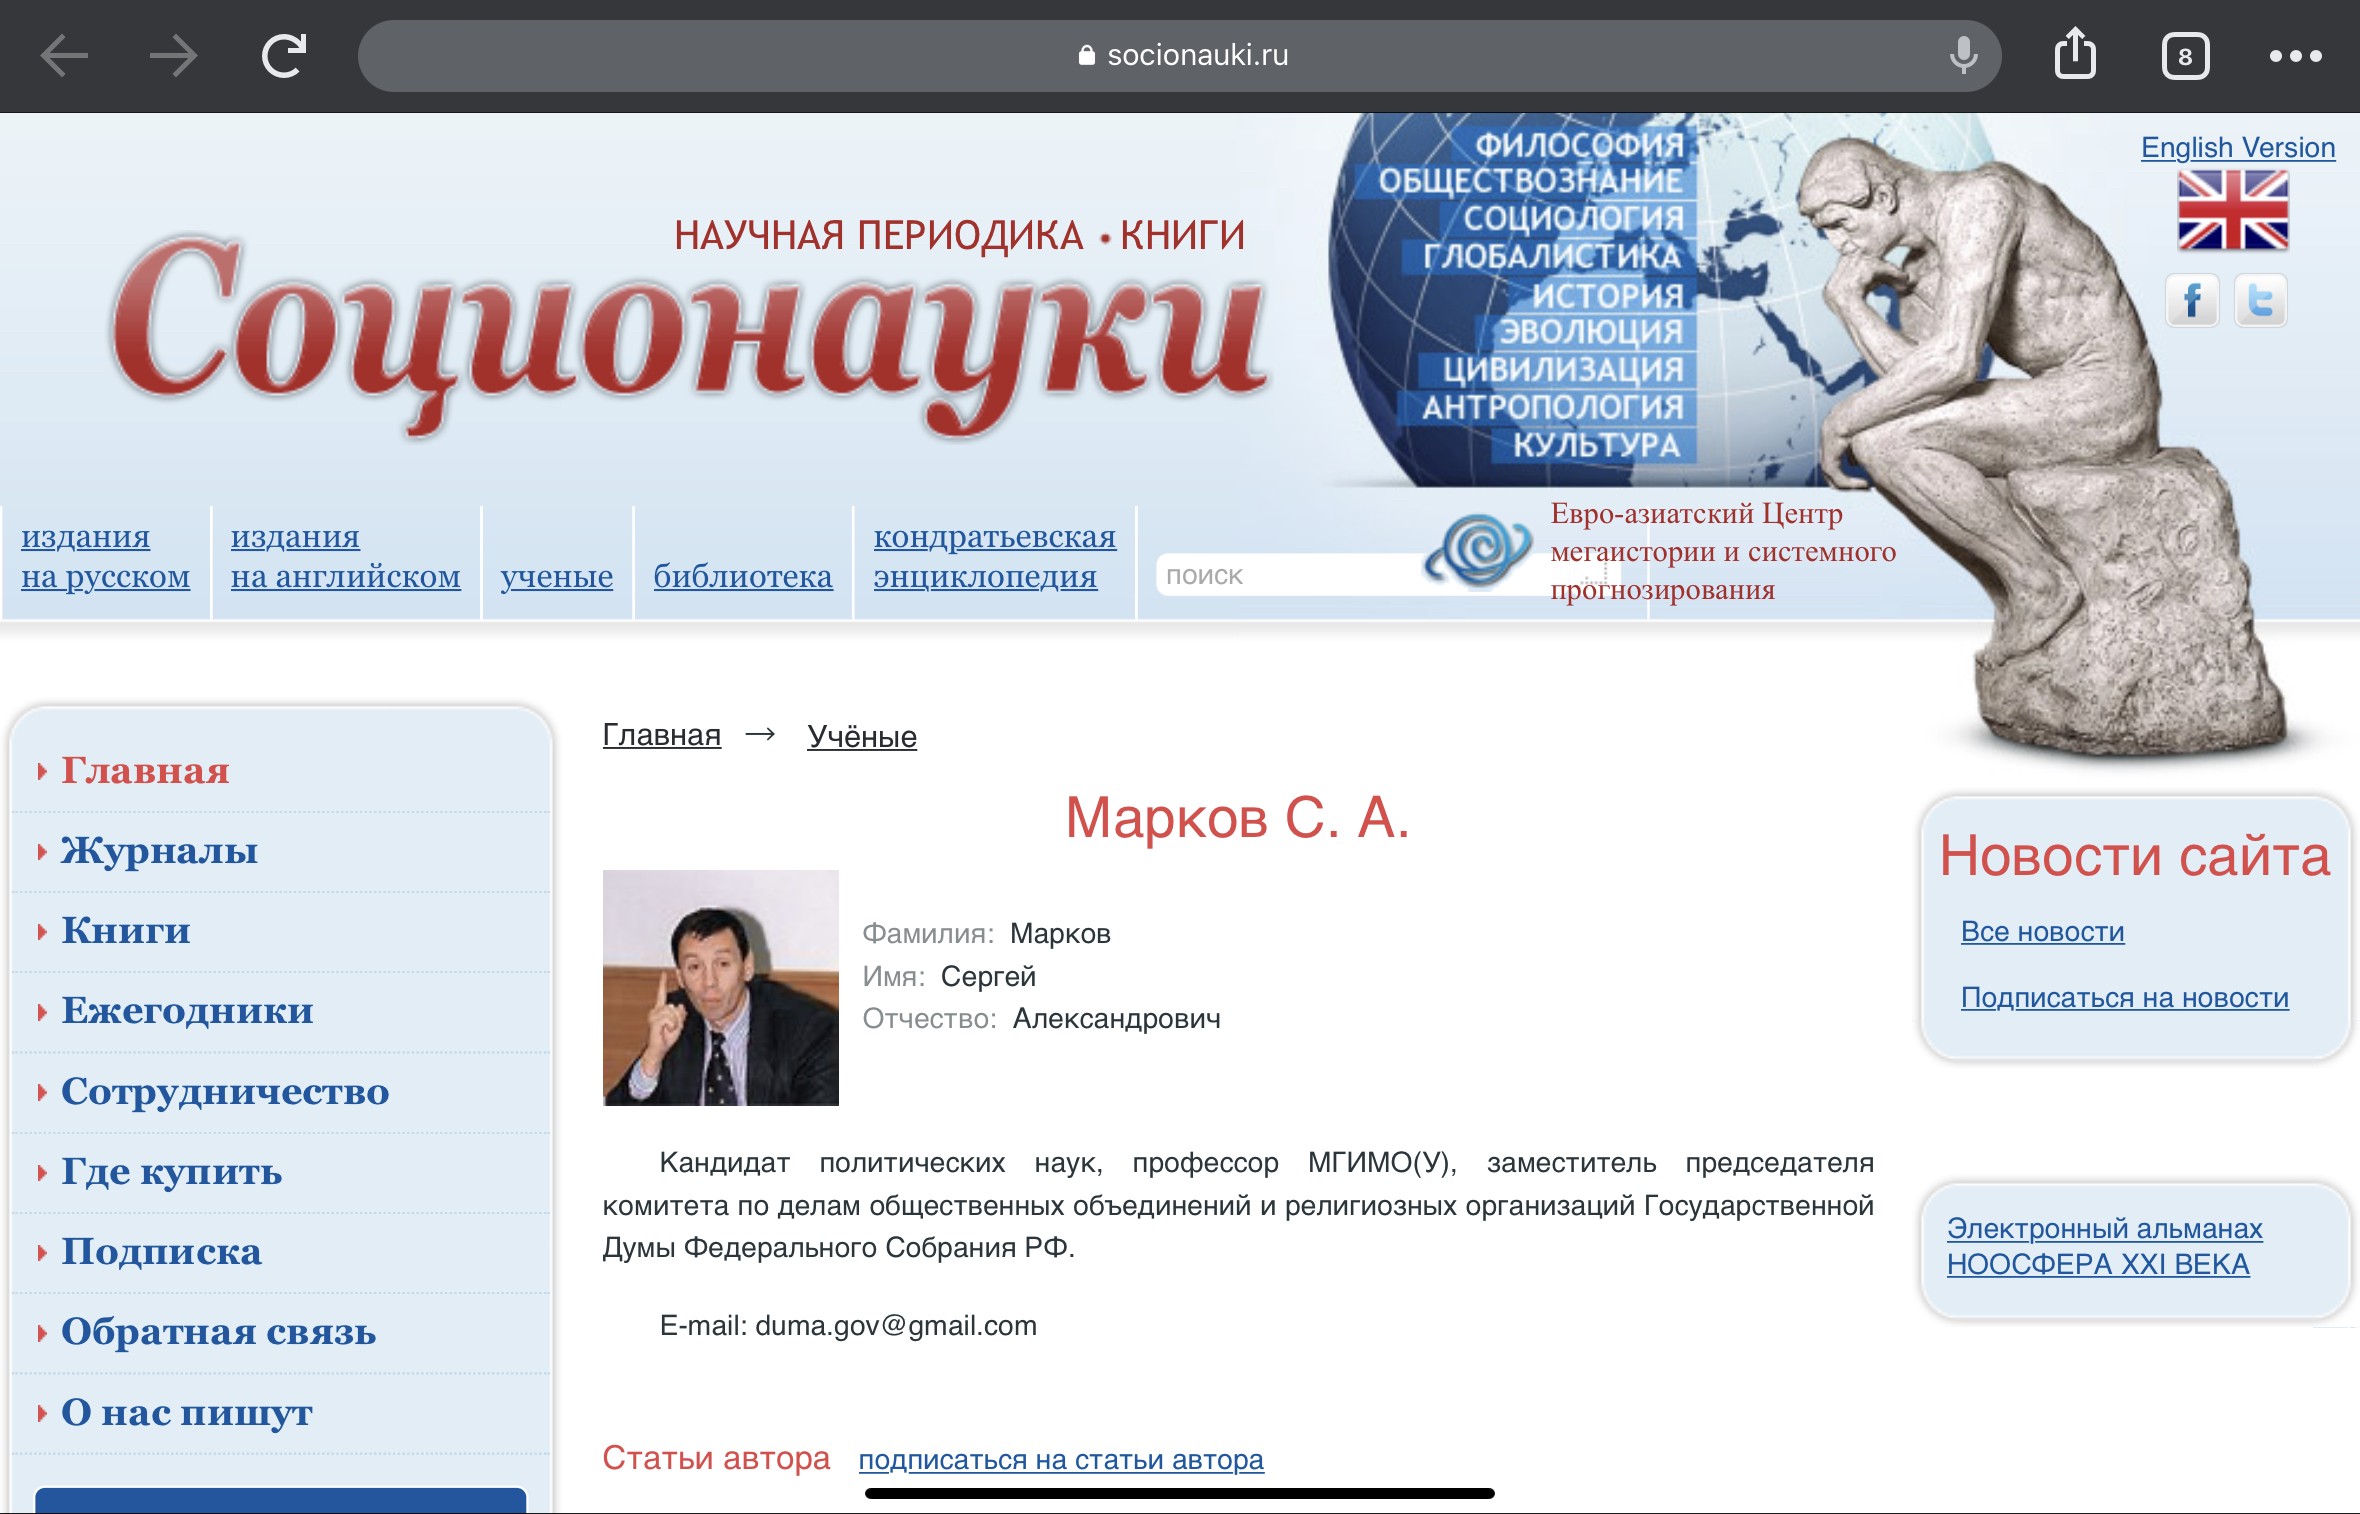Click подписаться на статьи автора link

(1060, 1459)
